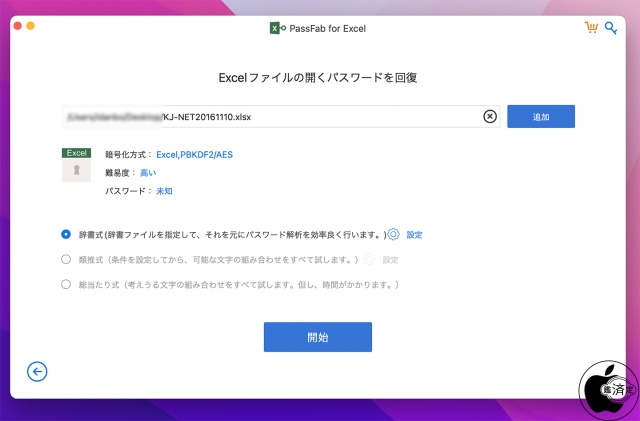Minimize the PassFab window
640x421 pixels.
click(31, 26)
